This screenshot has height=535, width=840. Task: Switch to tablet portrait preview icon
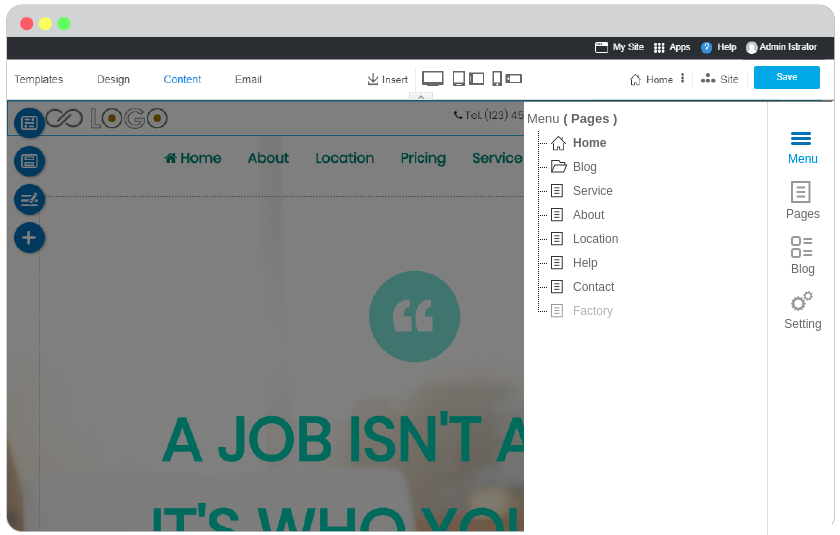tap(459, 79)
